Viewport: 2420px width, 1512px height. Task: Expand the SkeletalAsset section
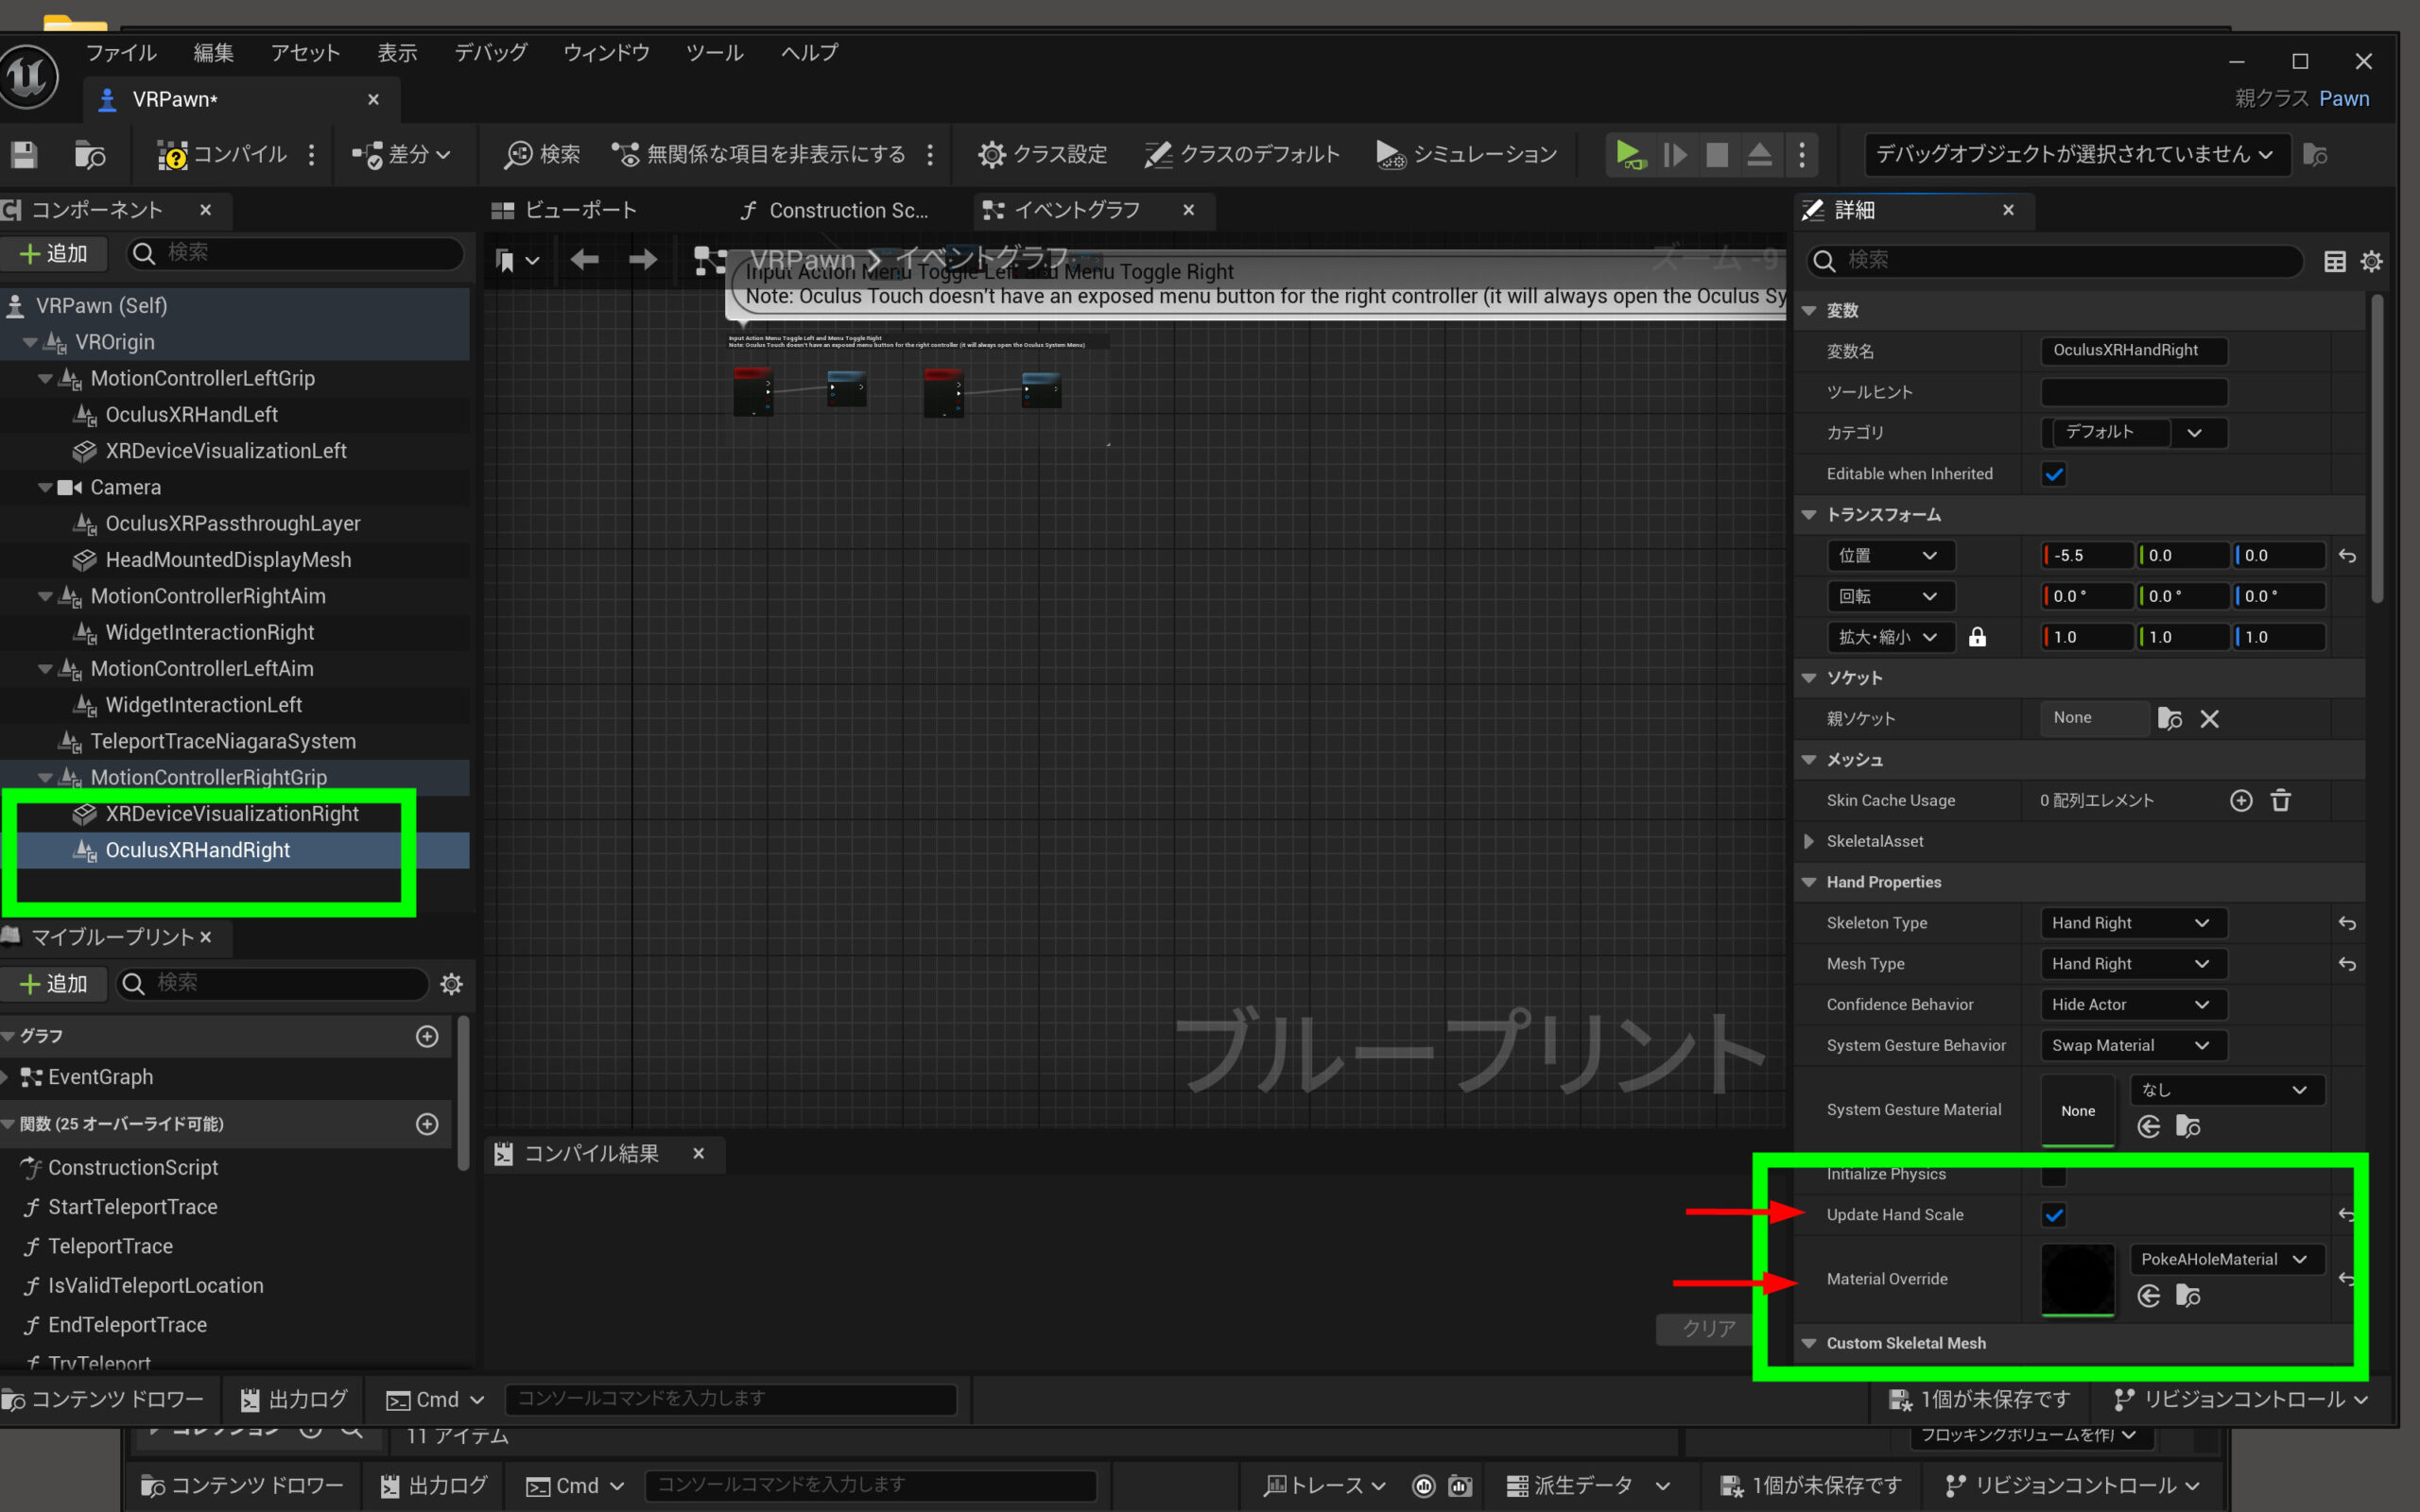pyautogui.click(x=1808, y=841)
